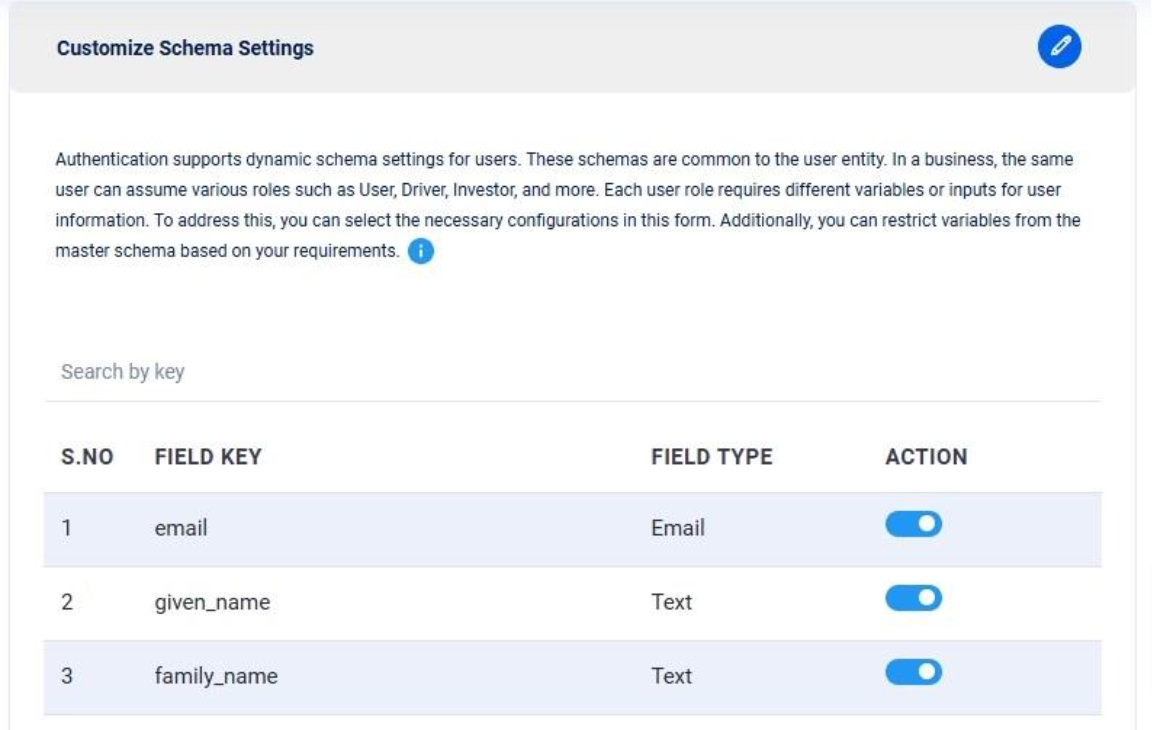This screenshot has height=730, width=1152.
Task: Click serial number 1 in the table
Action: 65,528
